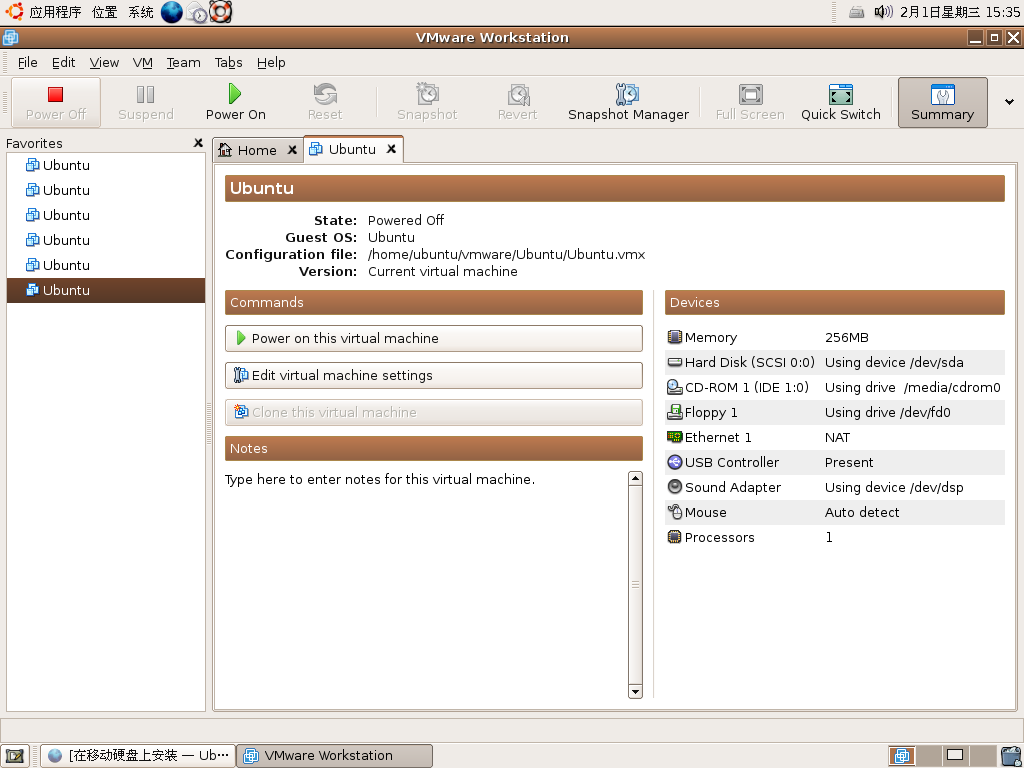Image resolution: width=1024 pixels, height=768 pixels.
Task: Select the highlighted Ubuntu favorite
Action: [x=106, y=290]
